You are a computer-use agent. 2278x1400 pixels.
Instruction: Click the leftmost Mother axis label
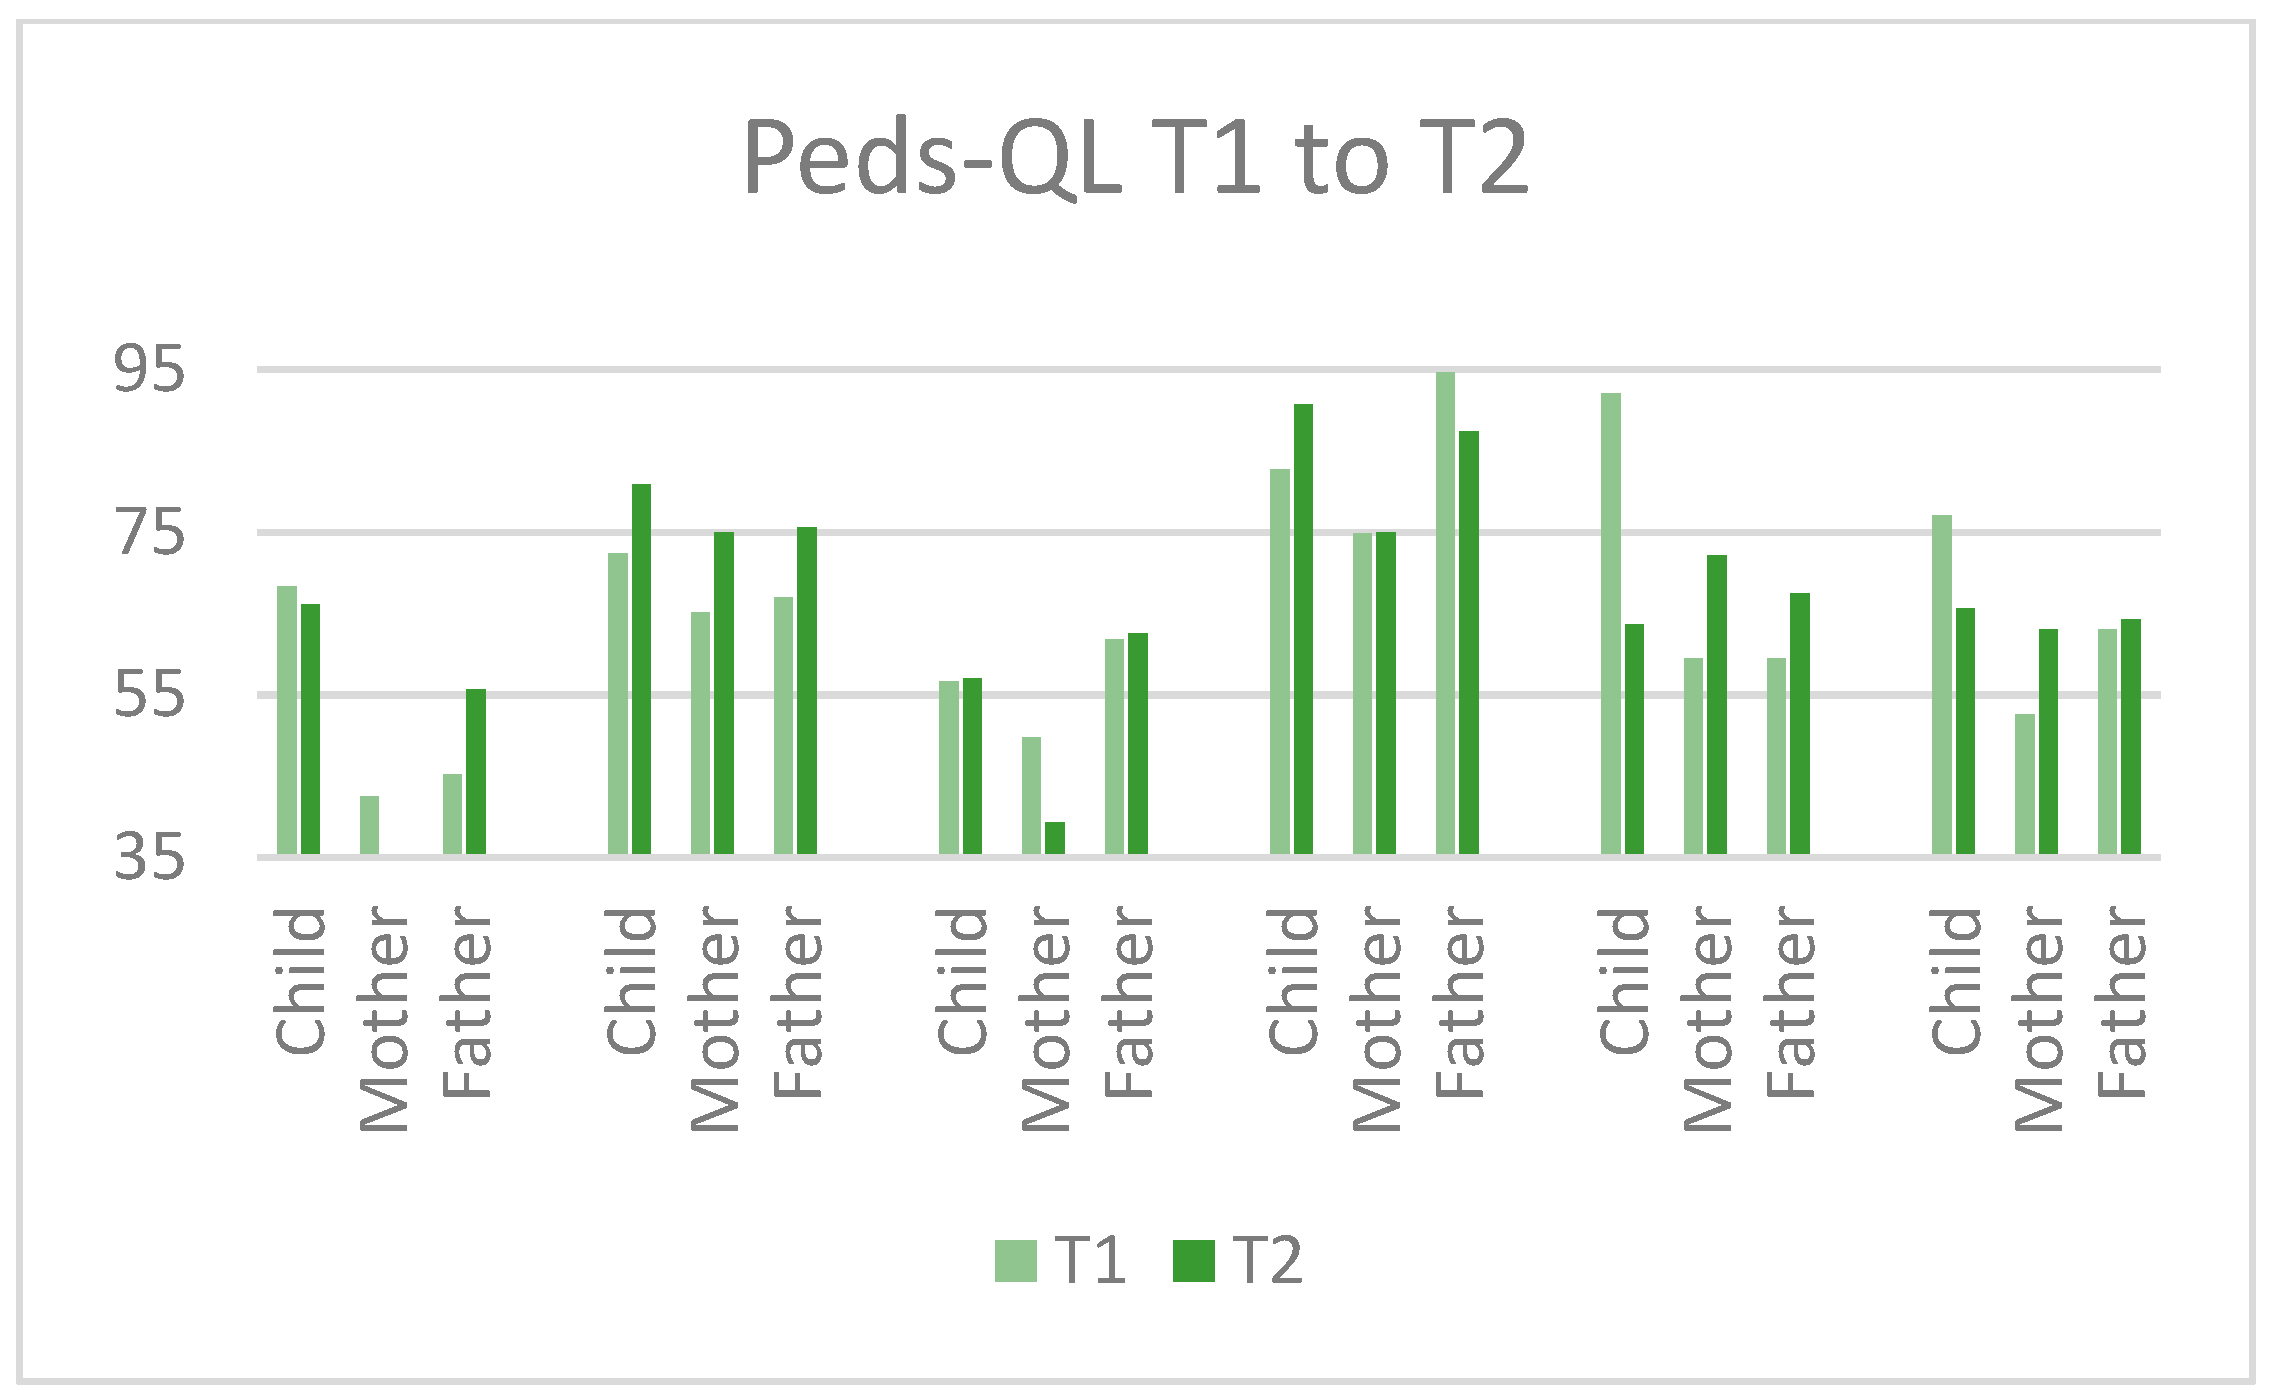coord(384,1018)
